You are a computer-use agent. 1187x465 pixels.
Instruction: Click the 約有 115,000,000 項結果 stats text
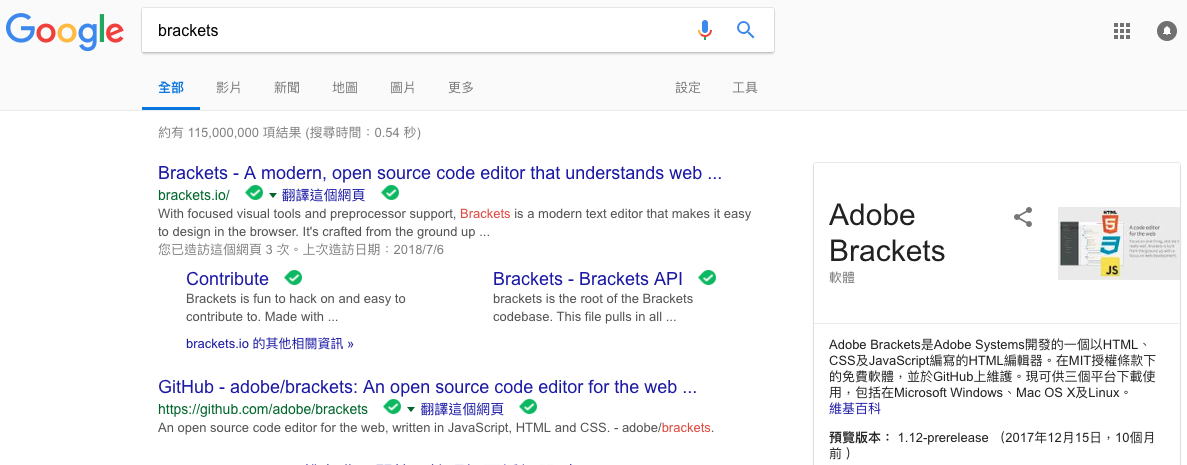point(289,133)
